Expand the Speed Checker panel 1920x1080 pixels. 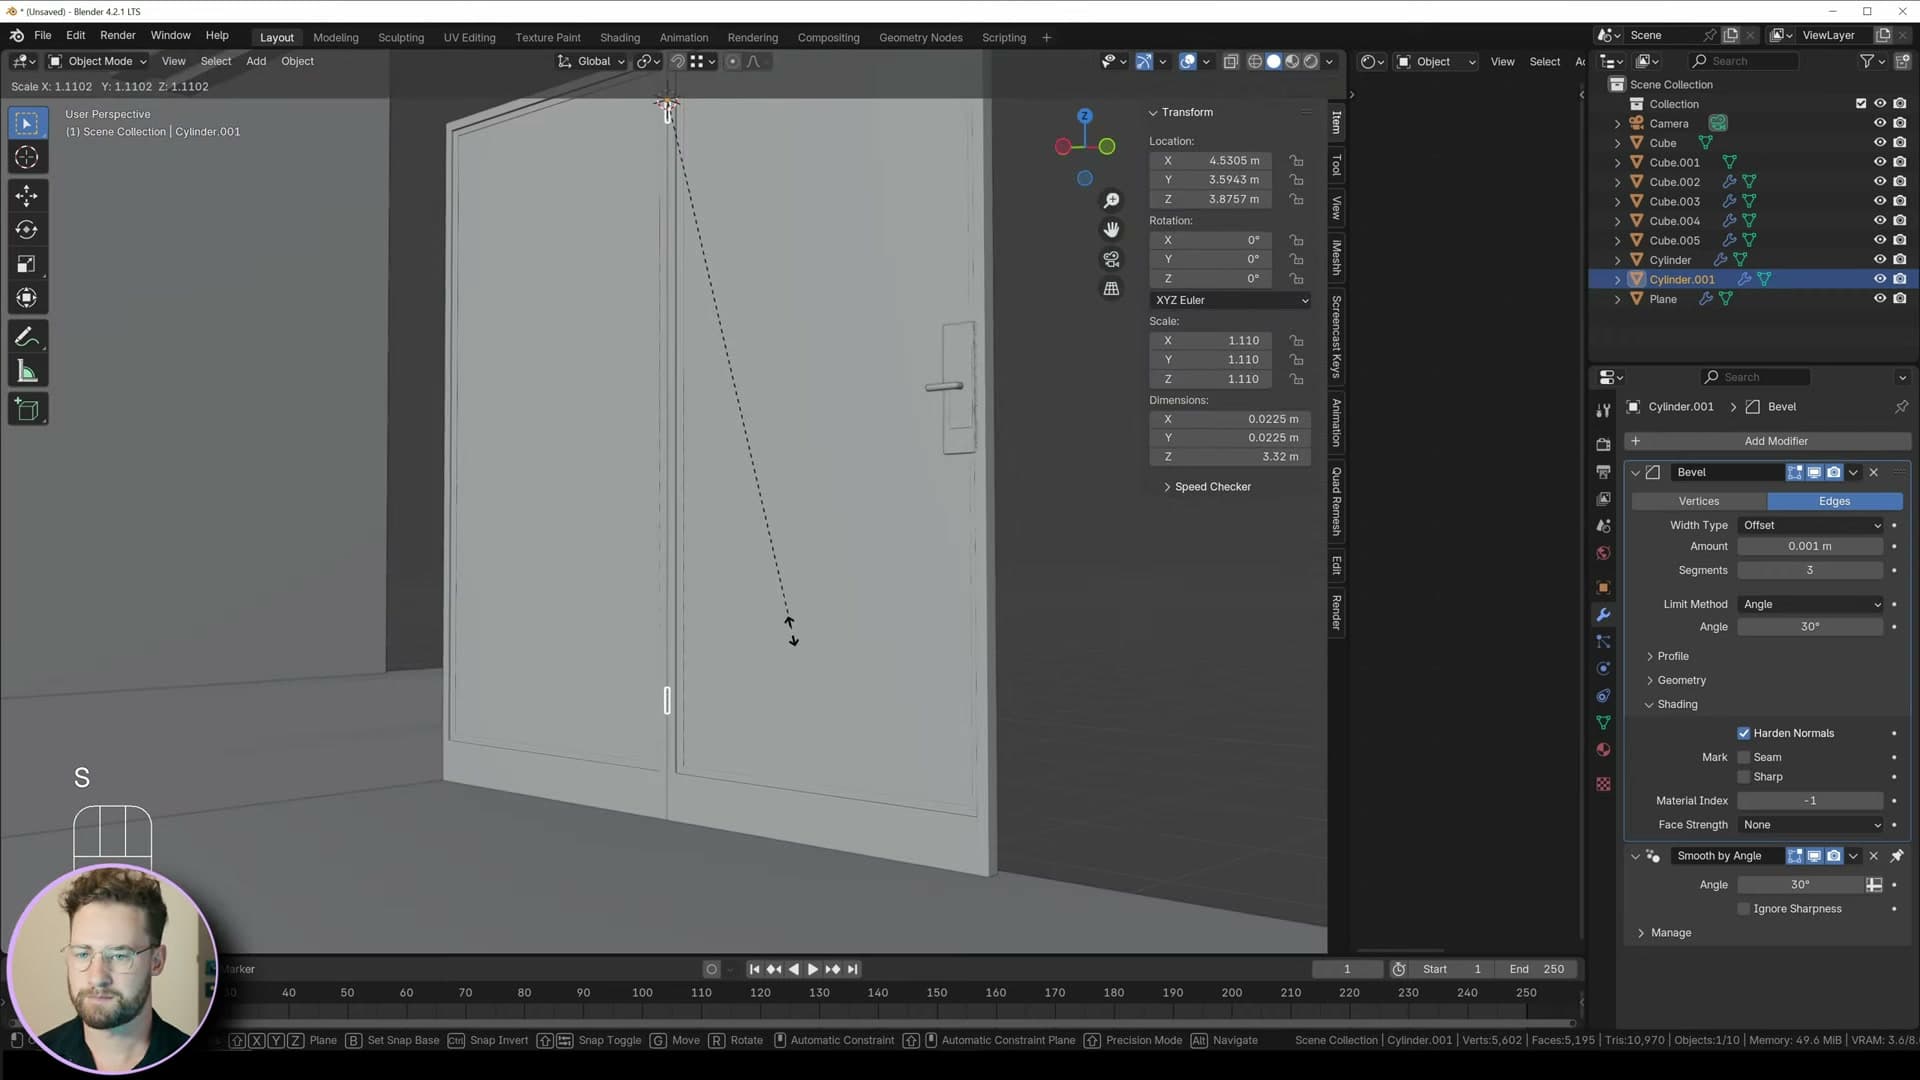pyautogui.click(x=1212, y=487)
